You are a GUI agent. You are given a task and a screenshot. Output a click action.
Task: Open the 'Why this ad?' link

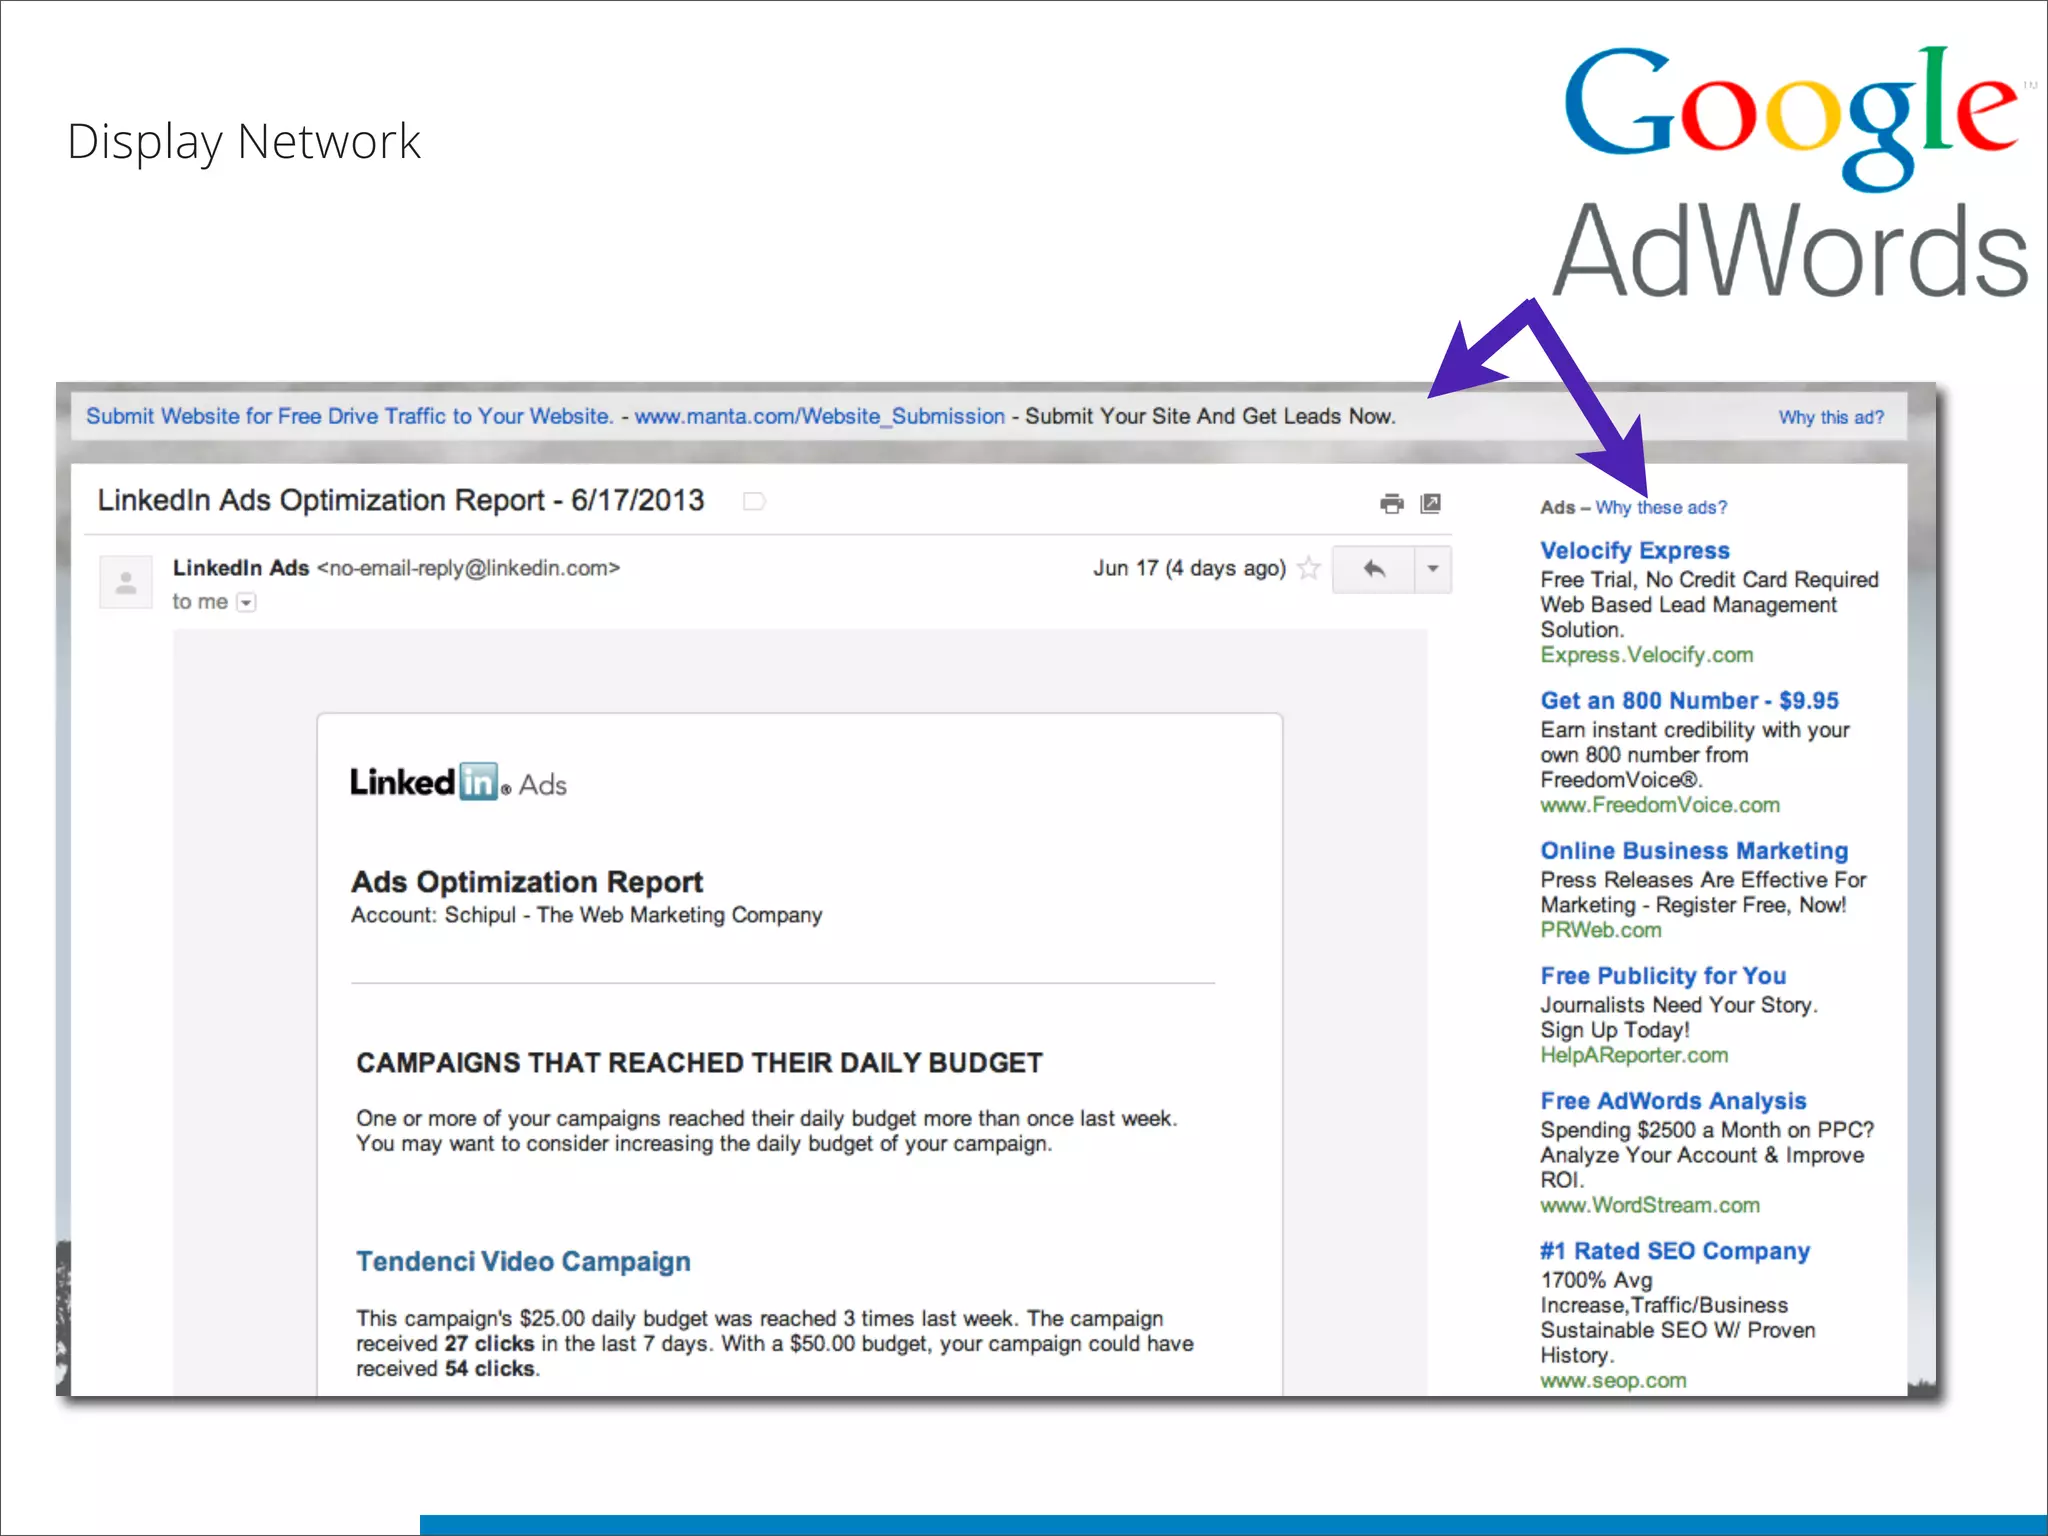pos(1830,417)
